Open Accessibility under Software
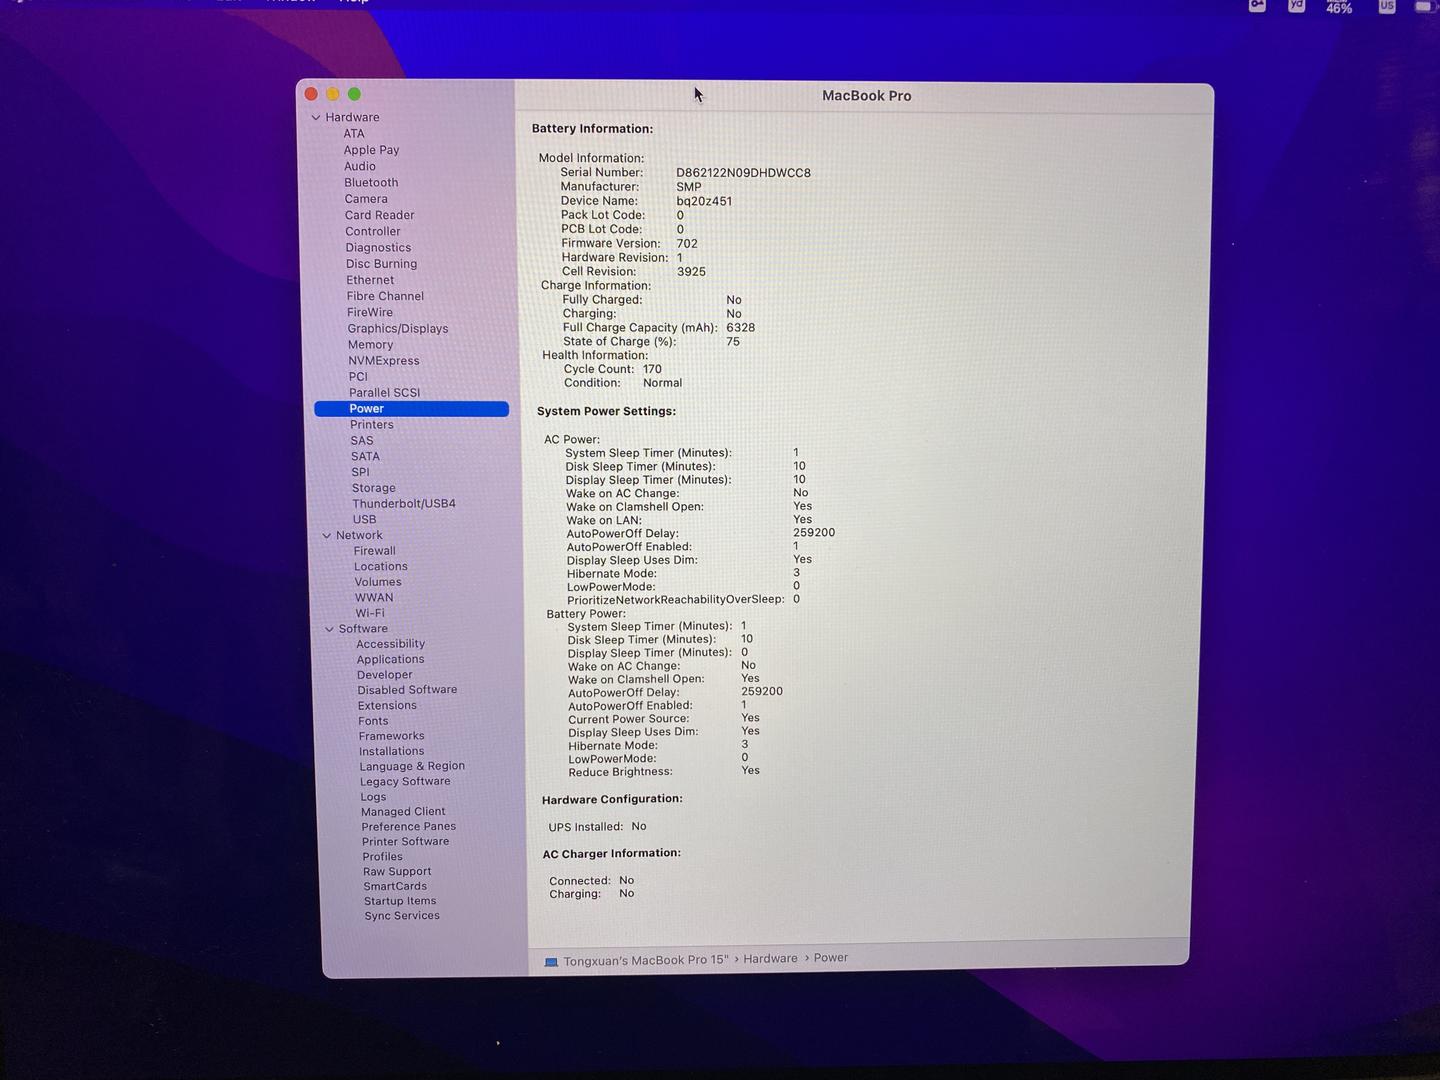 [391, 645]
